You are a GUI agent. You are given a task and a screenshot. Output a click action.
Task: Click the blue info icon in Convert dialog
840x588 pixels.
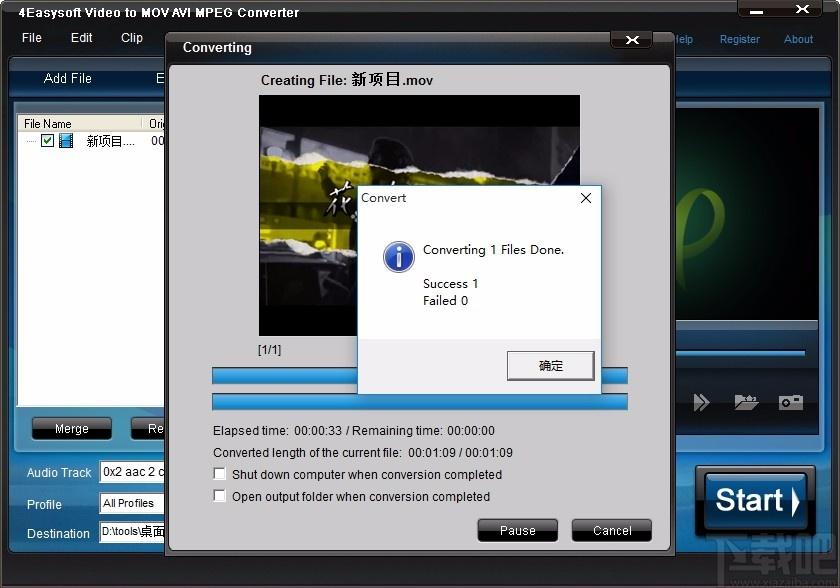tap(399, 257)
